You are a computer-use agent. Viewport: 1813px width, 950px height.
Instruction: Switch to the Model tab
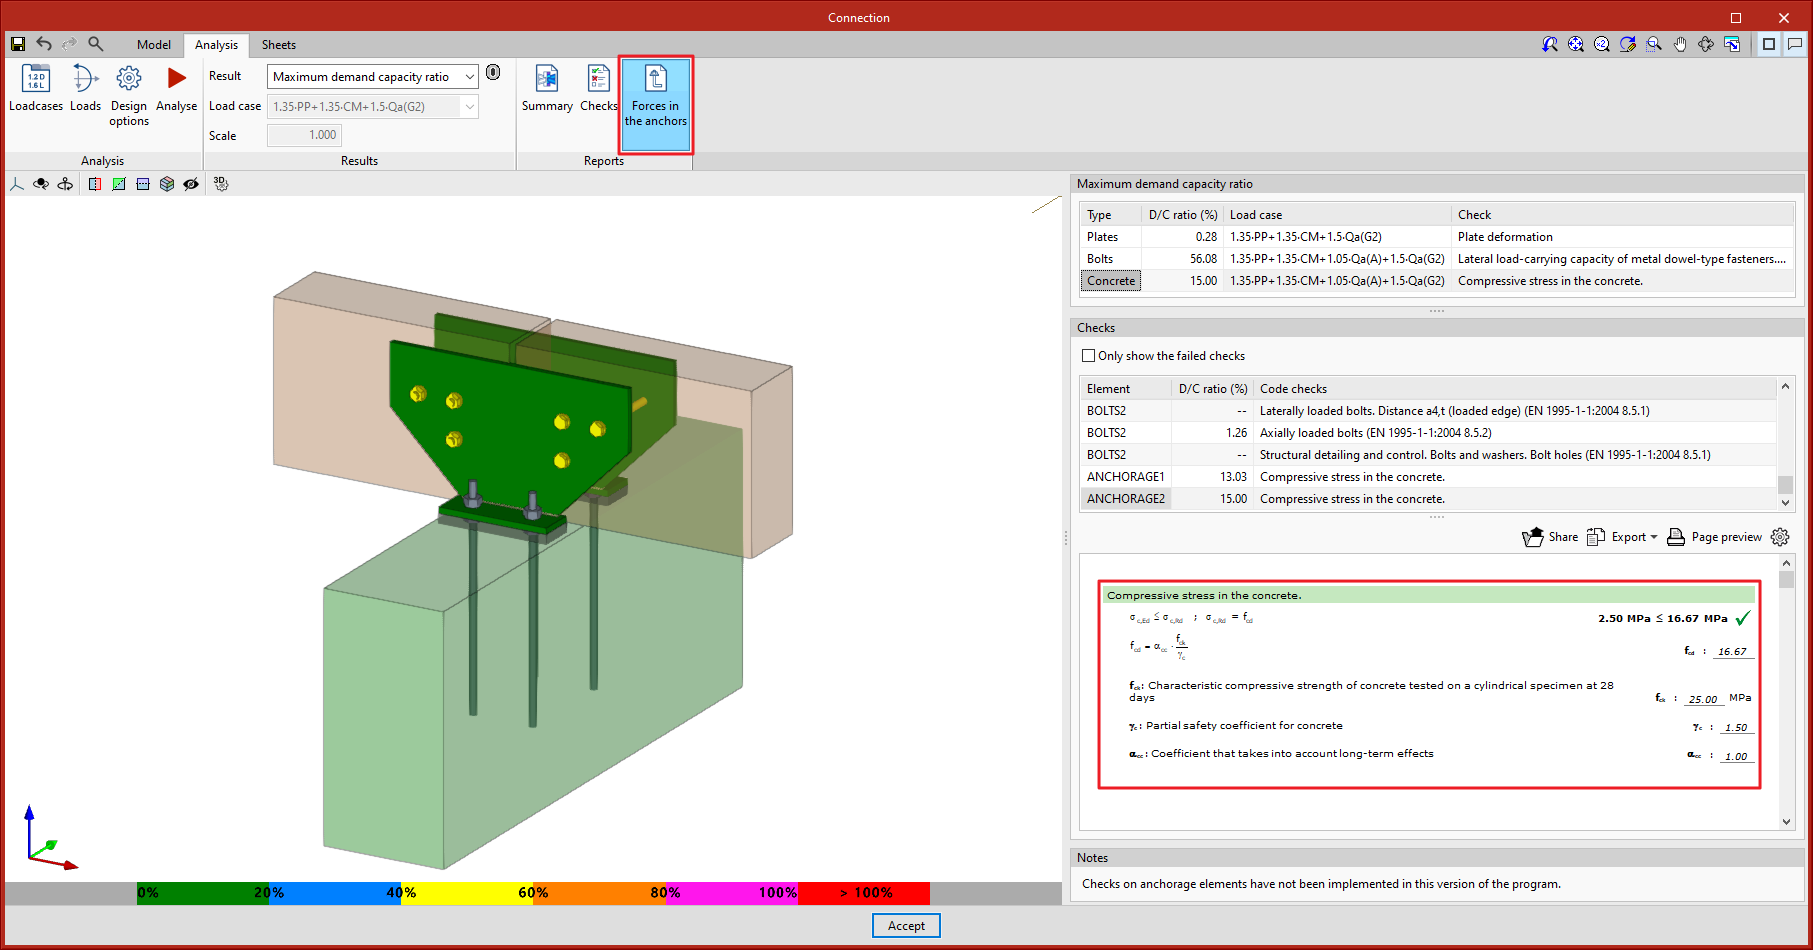pyautogui.click(x=153, y=44)
